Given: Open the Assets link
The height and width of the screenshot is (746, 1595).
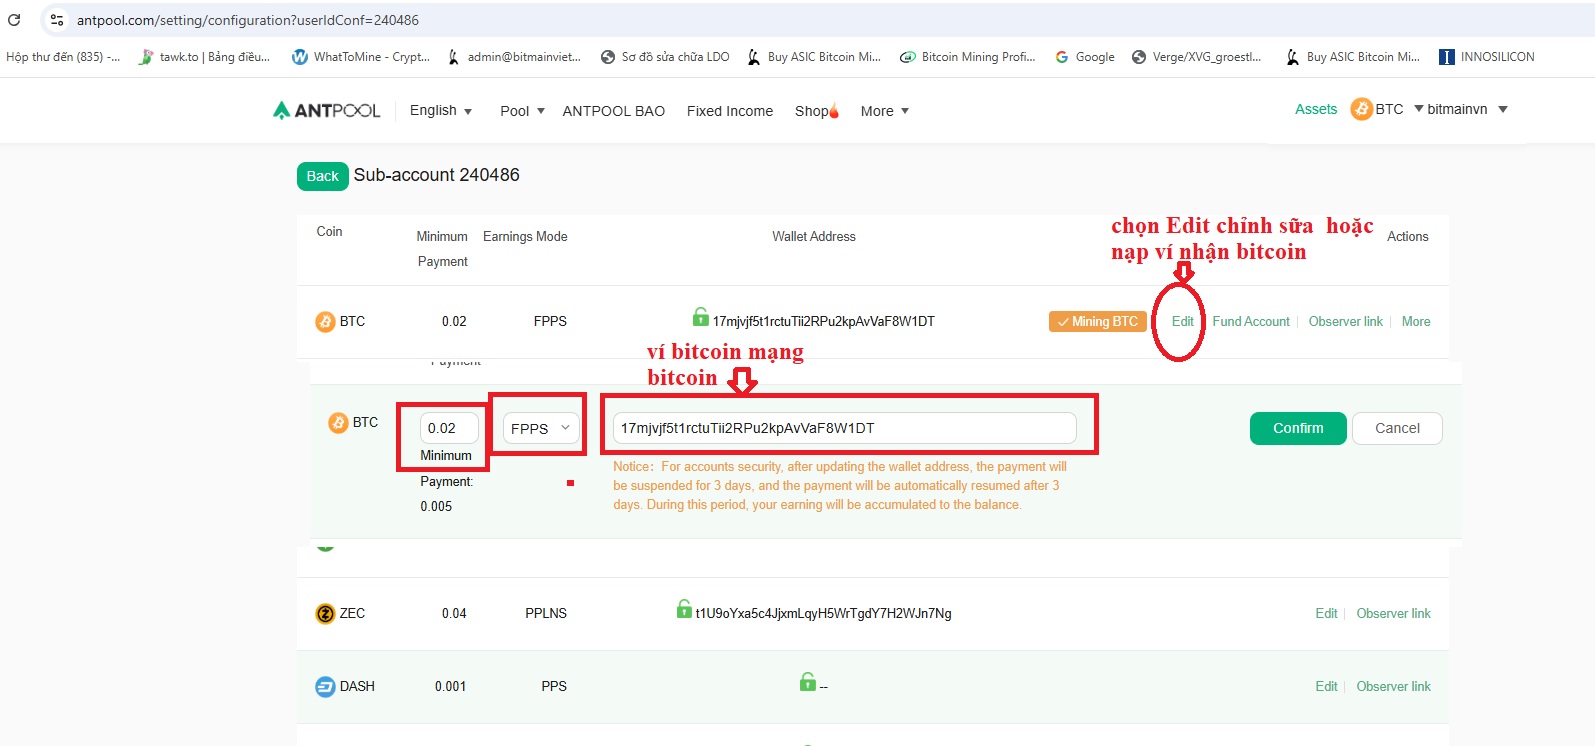Looking at the screenshot, I should 1316,109.
